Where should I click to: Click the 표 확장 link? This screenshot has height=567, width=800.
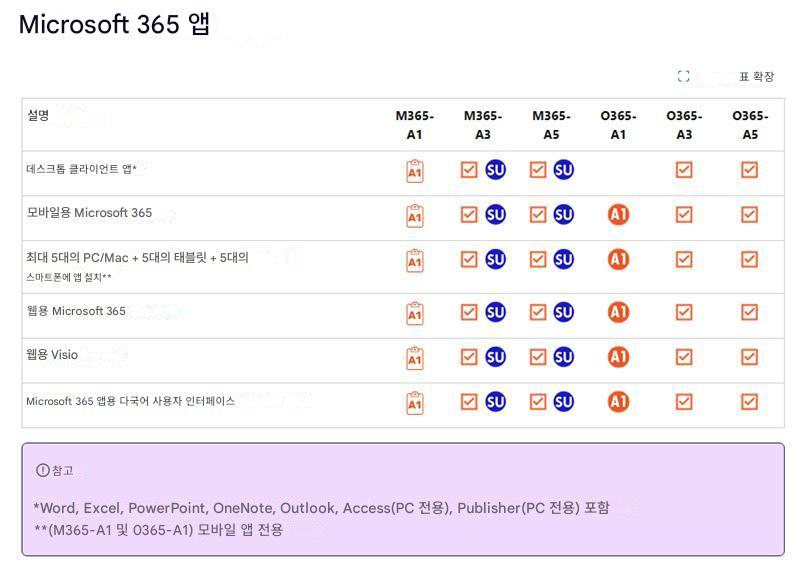point(757,77)
